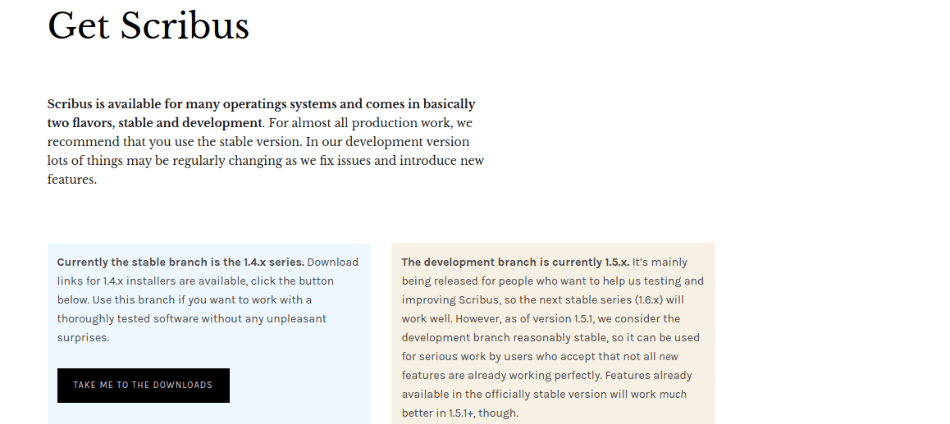Image resolution: width=950 pixels, height=424 pixels.
Task: Click the line "recommend that you use the stable version"
Action: 258,142
